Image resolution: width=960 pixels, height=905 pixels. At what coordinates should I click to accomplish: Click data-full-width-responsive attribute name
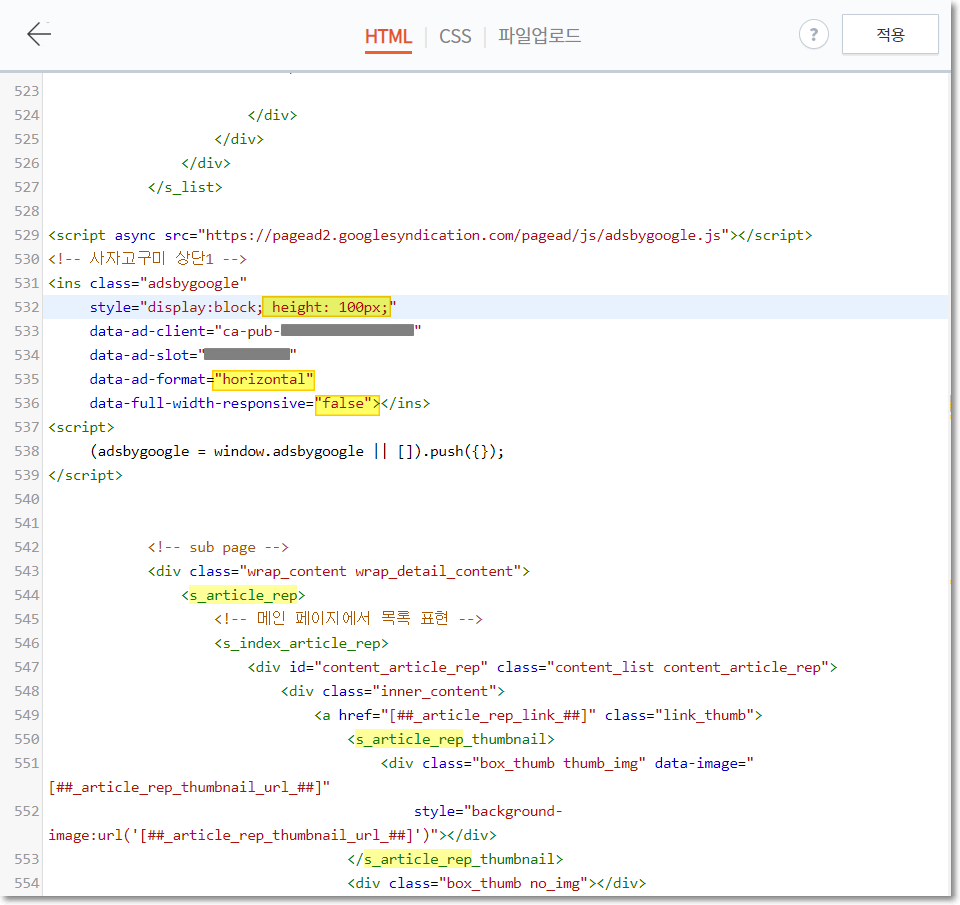(x=197, y=404)
